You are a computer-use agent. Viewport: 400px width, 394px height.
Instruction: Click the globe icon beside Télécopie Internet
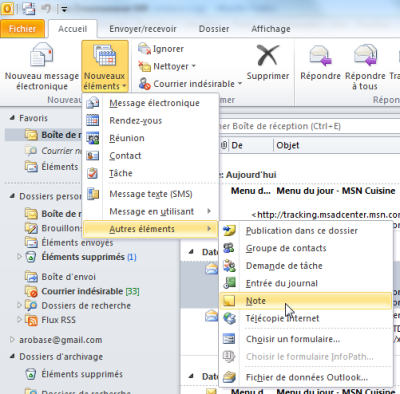[229, 318]
